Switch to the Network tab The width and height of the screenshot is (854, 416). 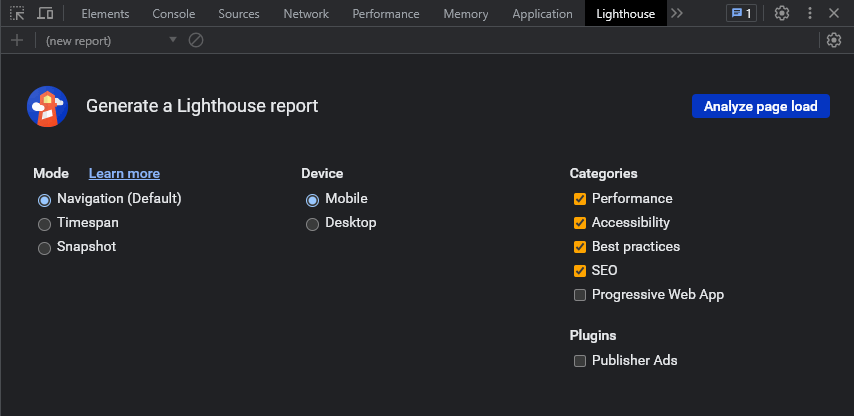point(305,14)
